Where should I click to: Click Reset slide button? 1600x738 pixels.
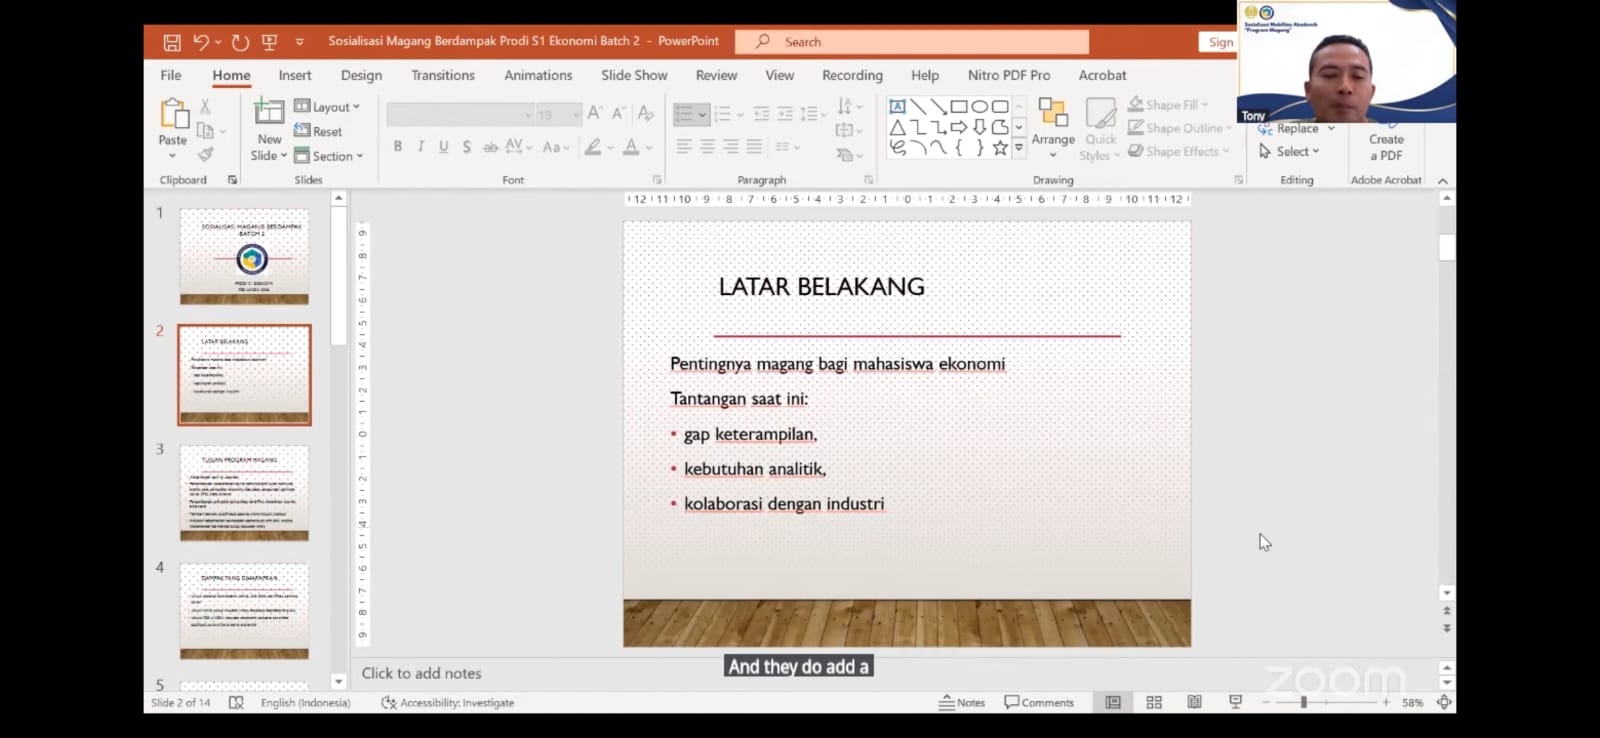click(x=319, y=131)
